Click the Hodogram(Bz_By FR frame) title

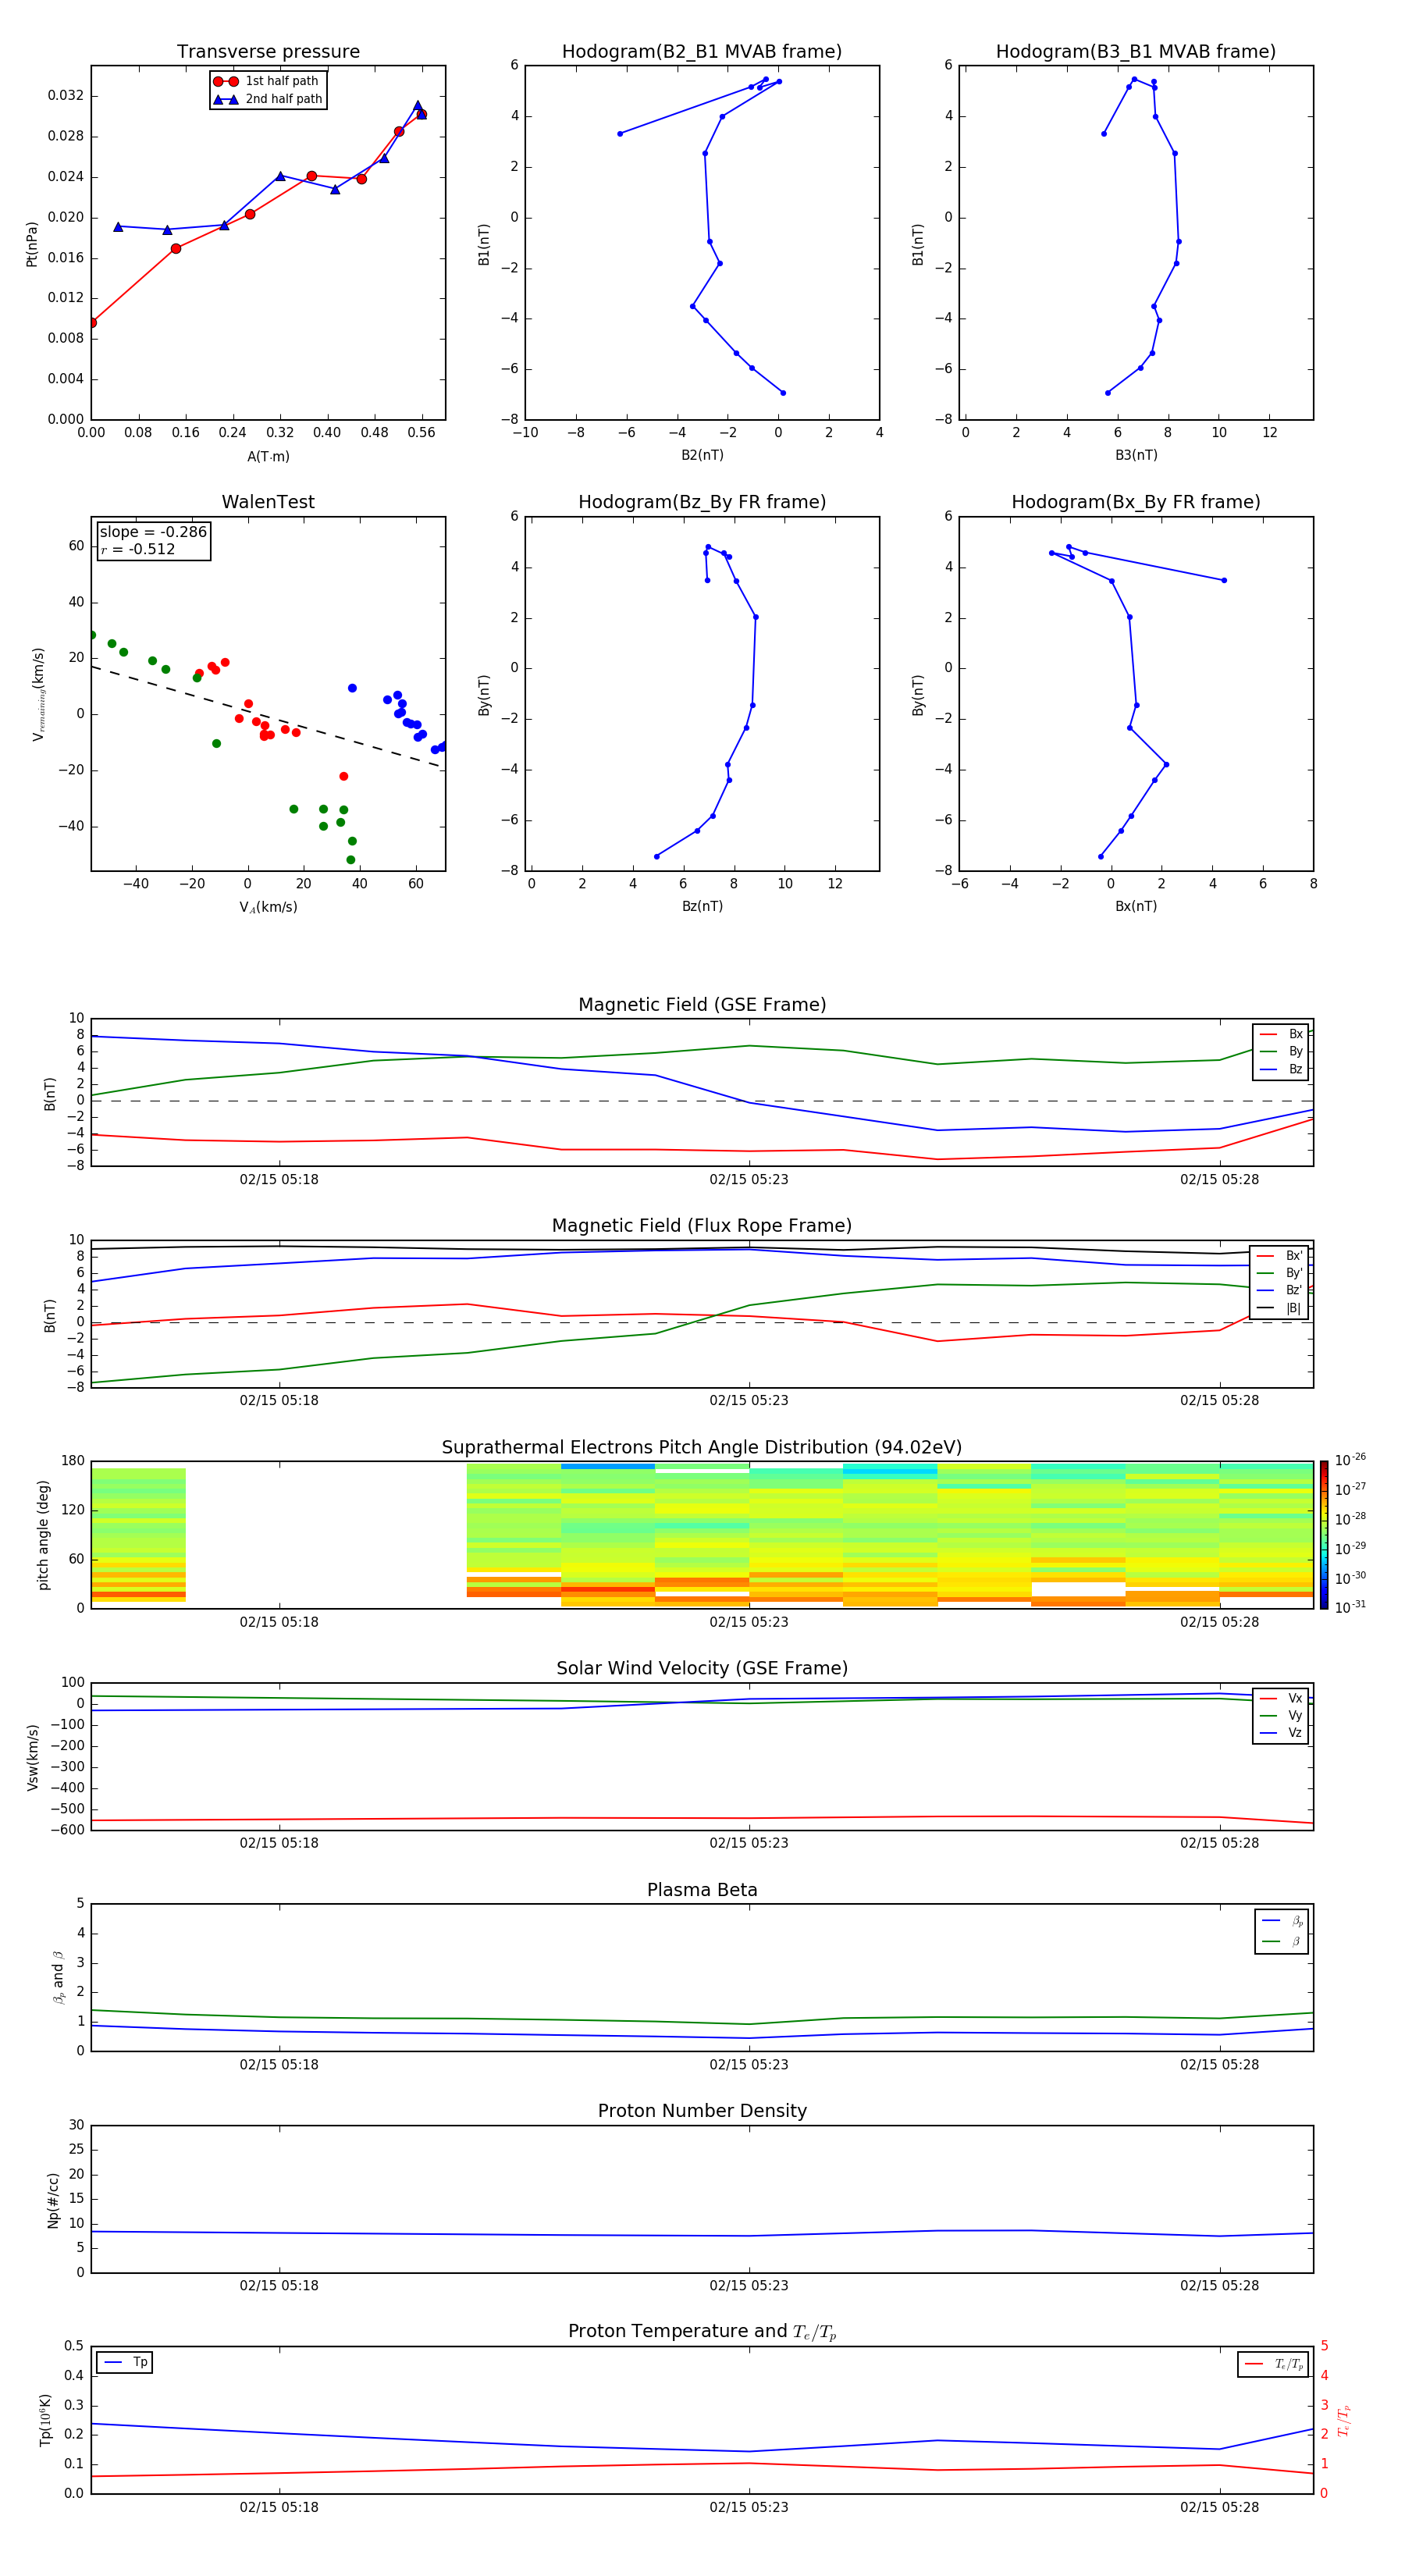coord(702,502)
